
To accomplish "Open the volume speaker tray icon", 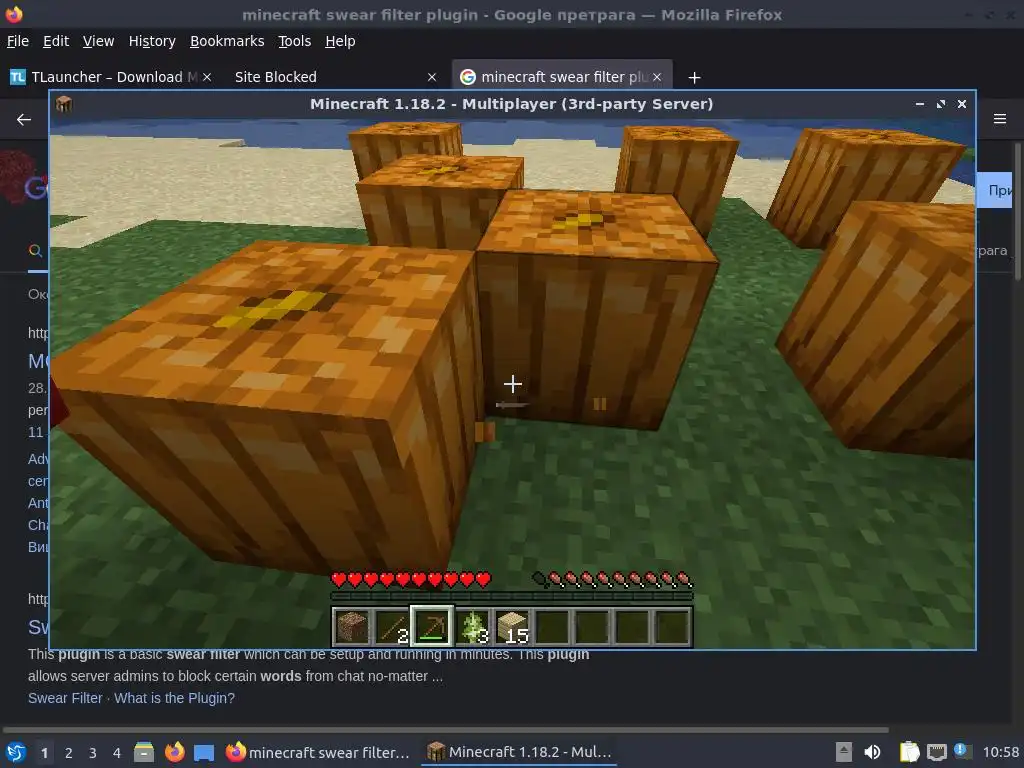I will (x=872, y=752).
